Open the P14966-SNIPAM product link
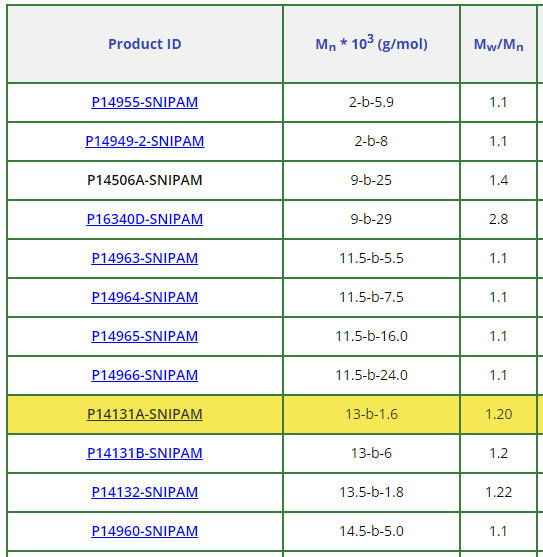Screen dimensions: 543x557 (x=145, y=375)
